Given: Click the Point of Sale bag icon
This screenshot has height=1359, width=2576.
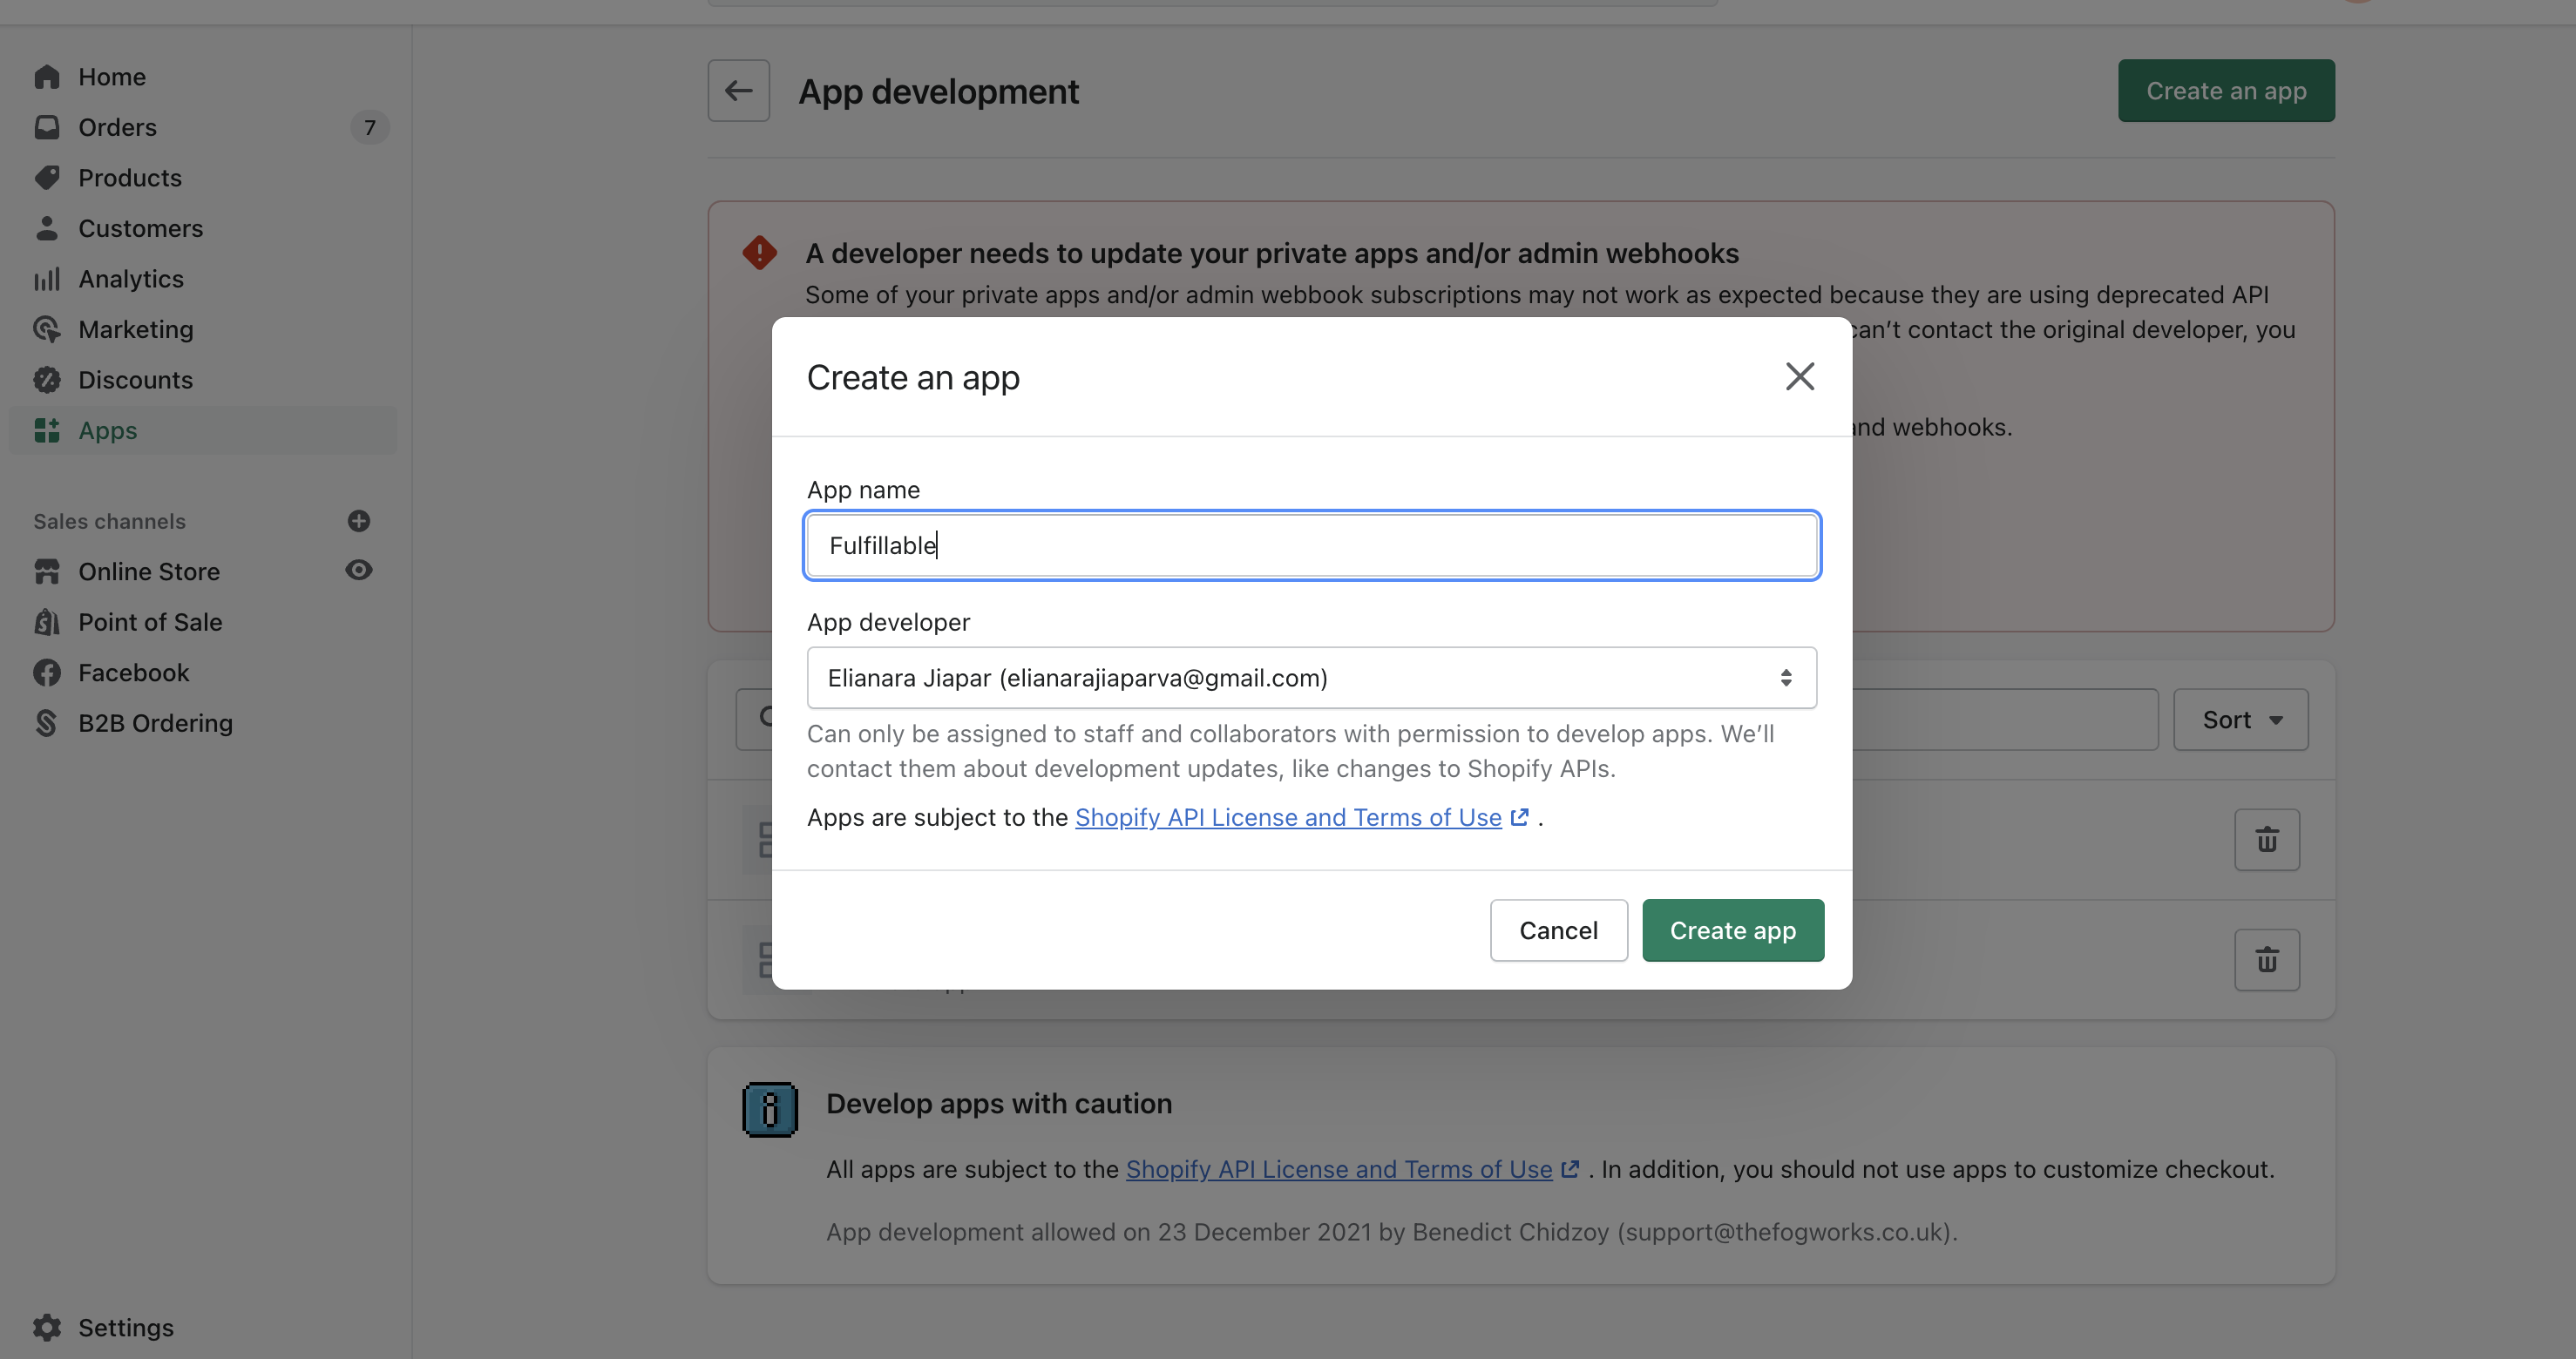Looking at the screenshot, I should tap(46, 622).
